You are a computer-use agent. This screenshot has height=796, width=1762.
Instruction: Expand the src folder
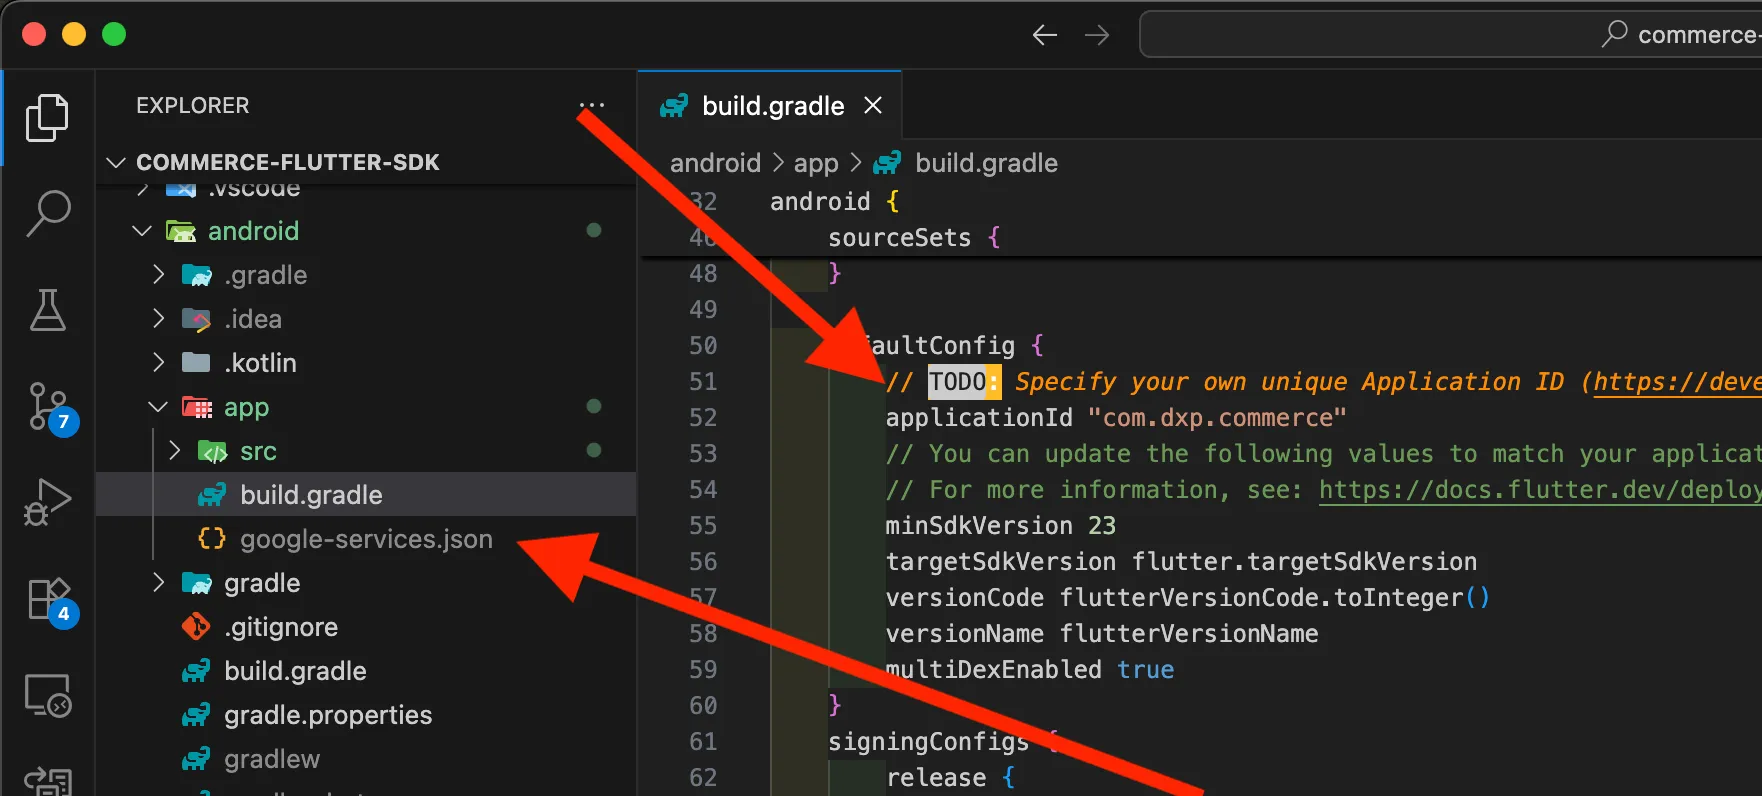tap(174, 451)
